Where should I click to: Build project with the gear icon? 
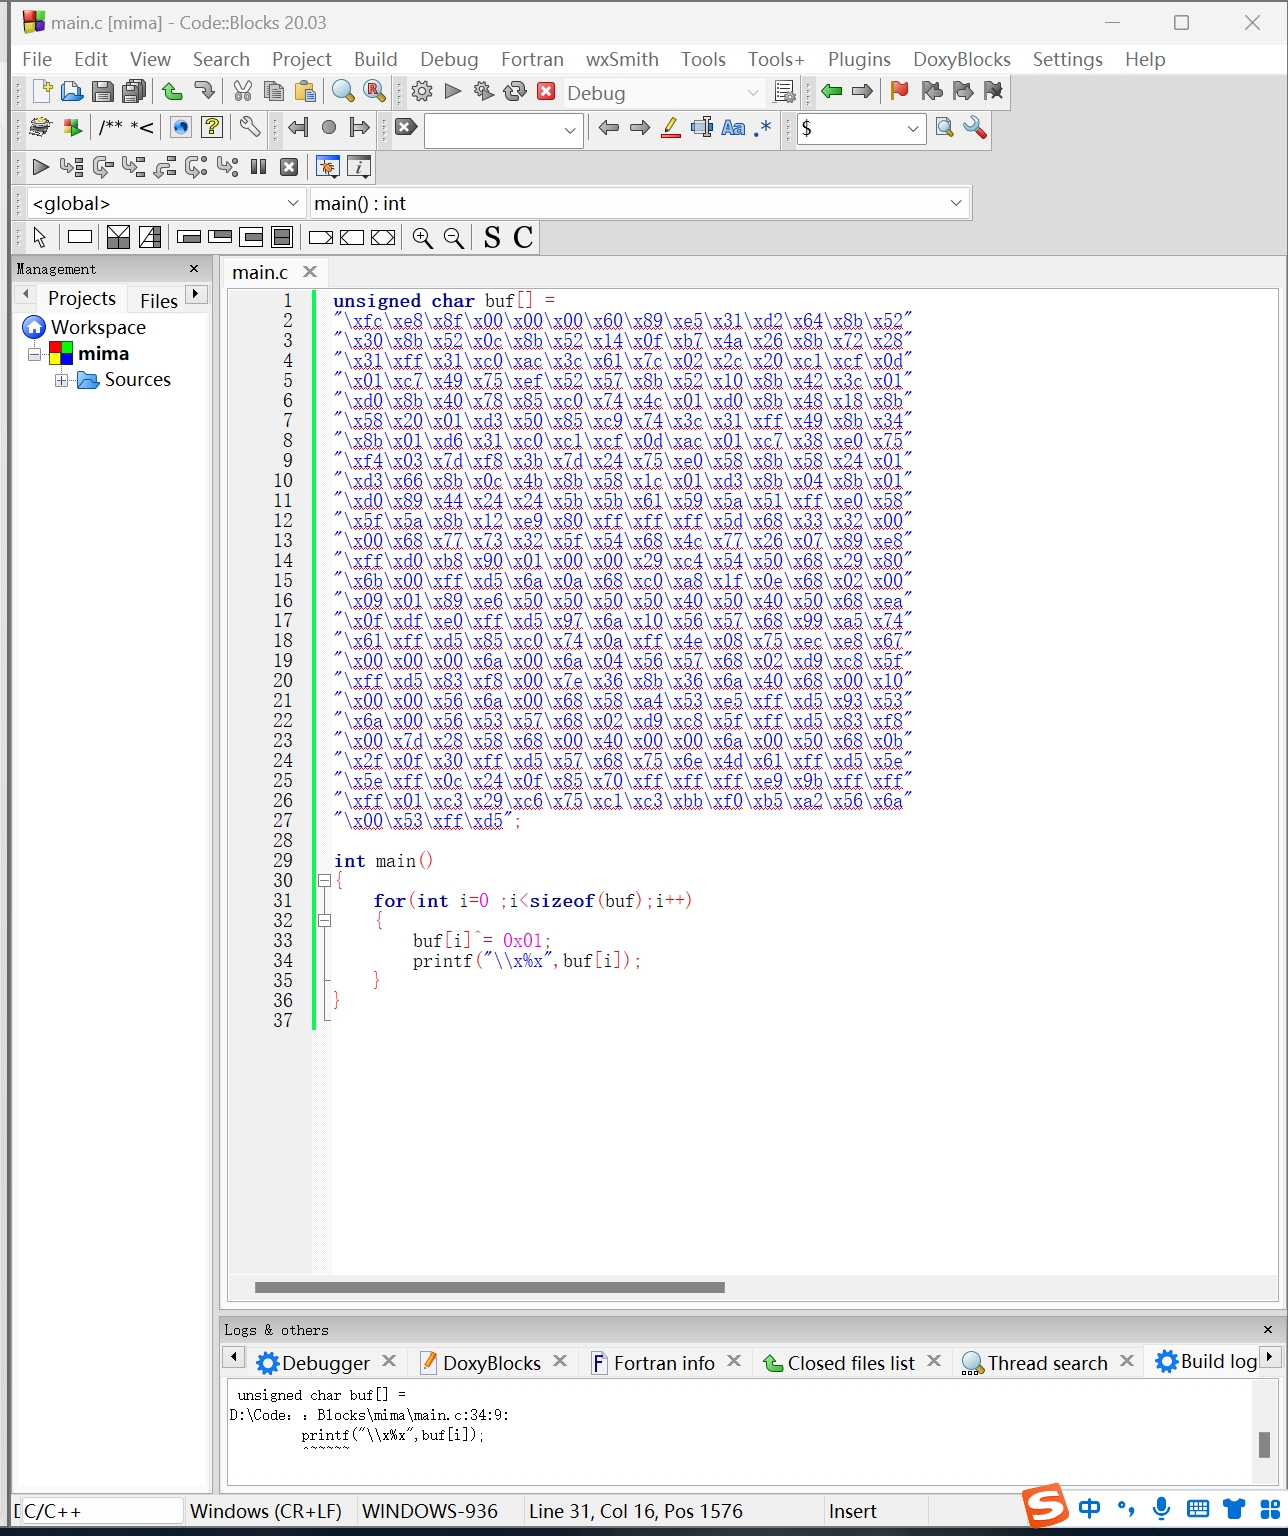[x=422, y=92]
